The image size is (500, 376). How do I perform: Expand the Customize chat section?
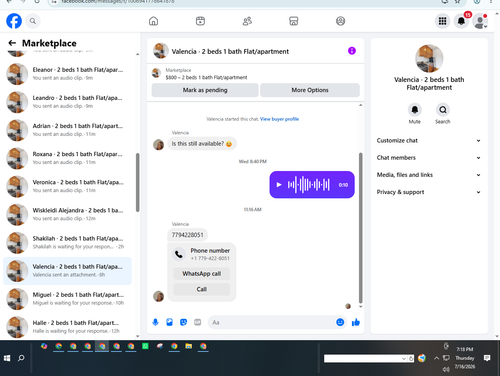(x=429, y=140)
